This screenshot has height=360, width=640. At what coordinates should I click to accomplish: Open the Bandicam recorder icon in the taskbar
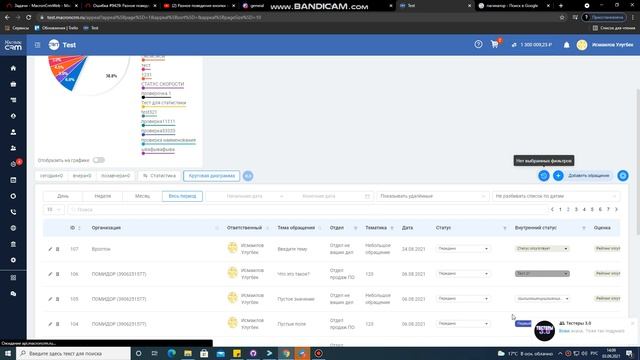click(319, 353)
